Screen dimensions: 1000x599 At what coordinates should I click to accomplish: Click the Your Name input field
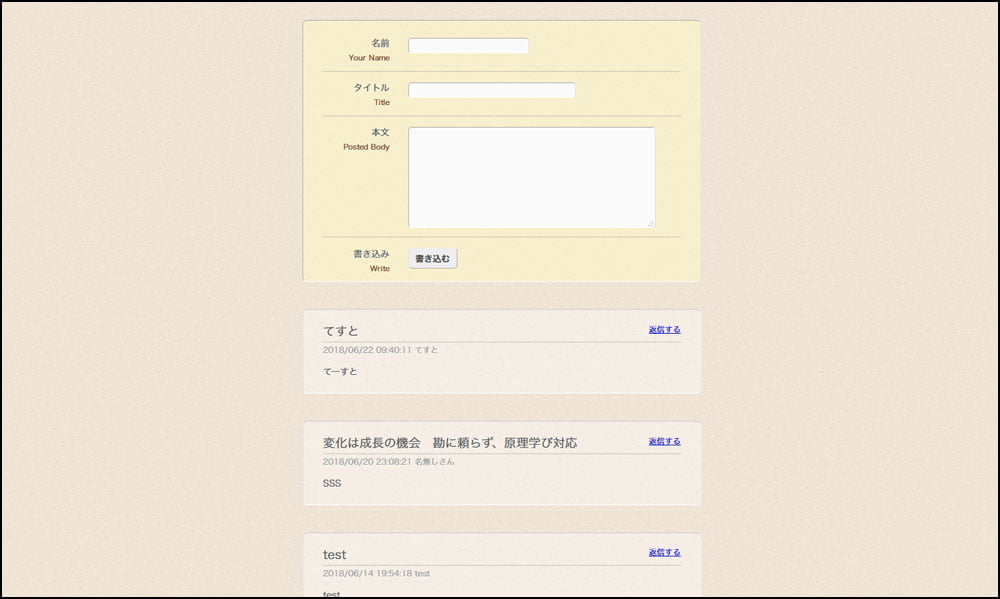pos(468,46)
